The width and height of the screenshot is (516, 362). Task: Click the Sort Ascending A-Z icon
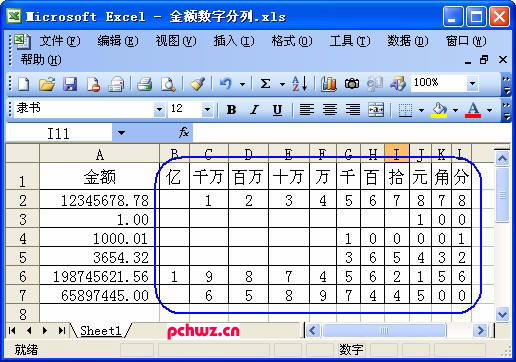299,84
